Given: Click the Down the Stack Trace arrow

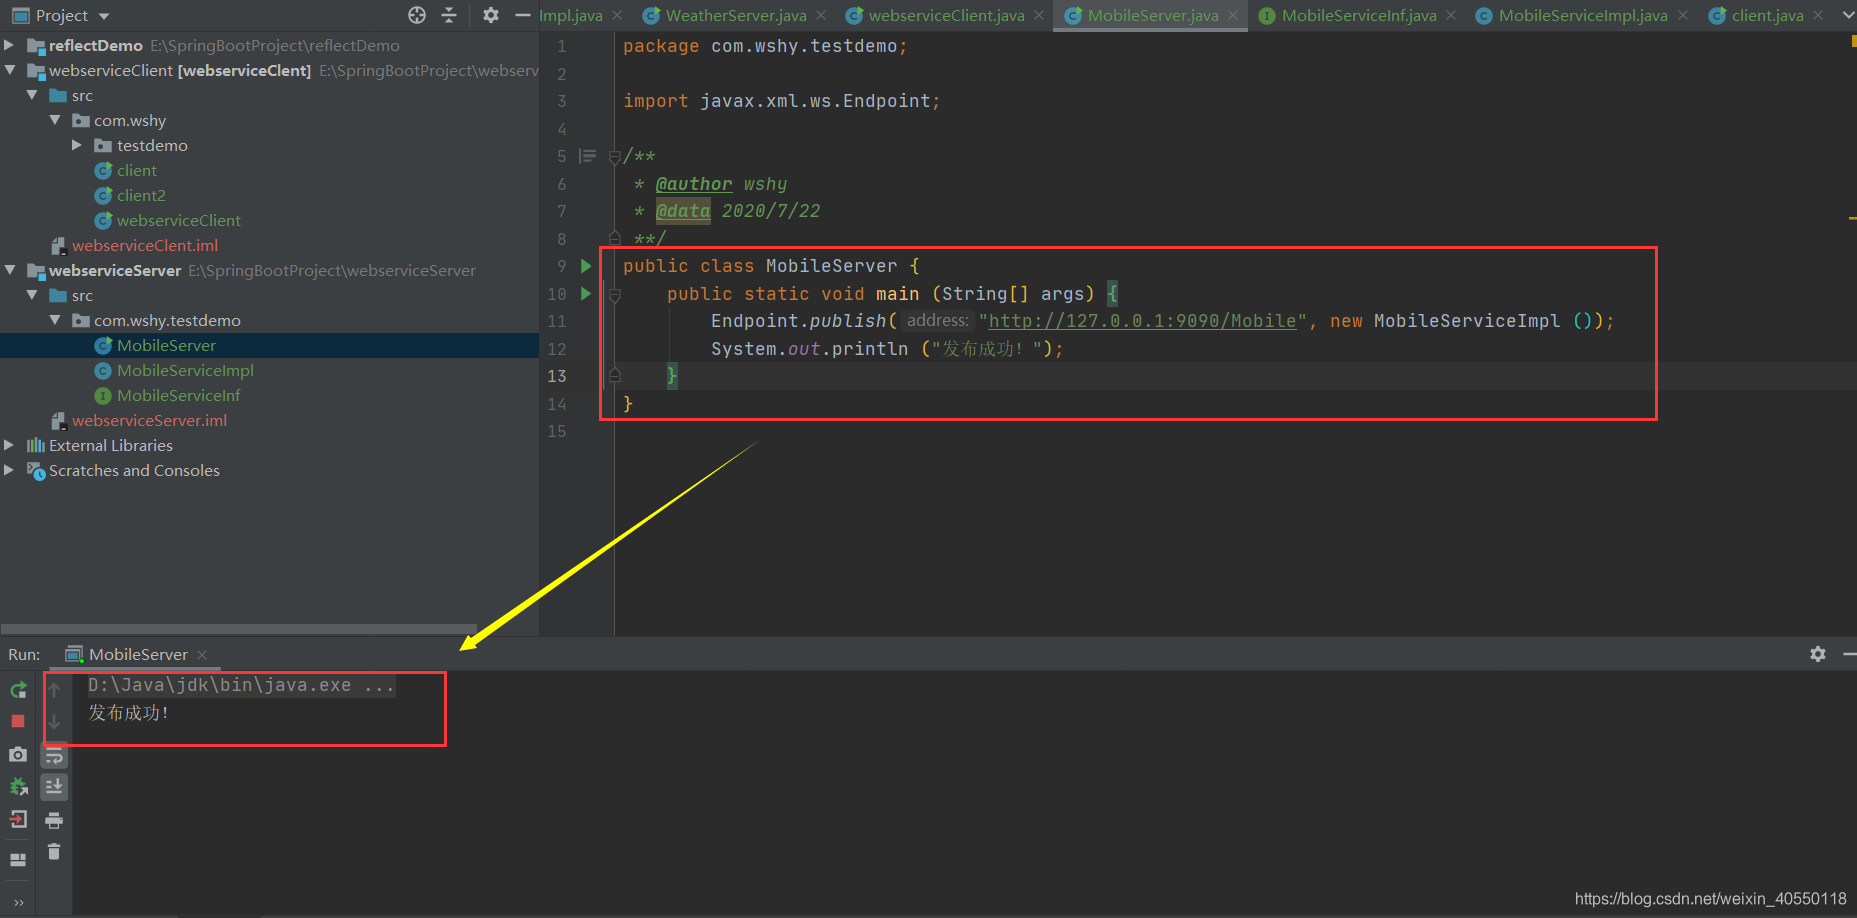Looking at the screenshot, I should (x=54, y=721).
